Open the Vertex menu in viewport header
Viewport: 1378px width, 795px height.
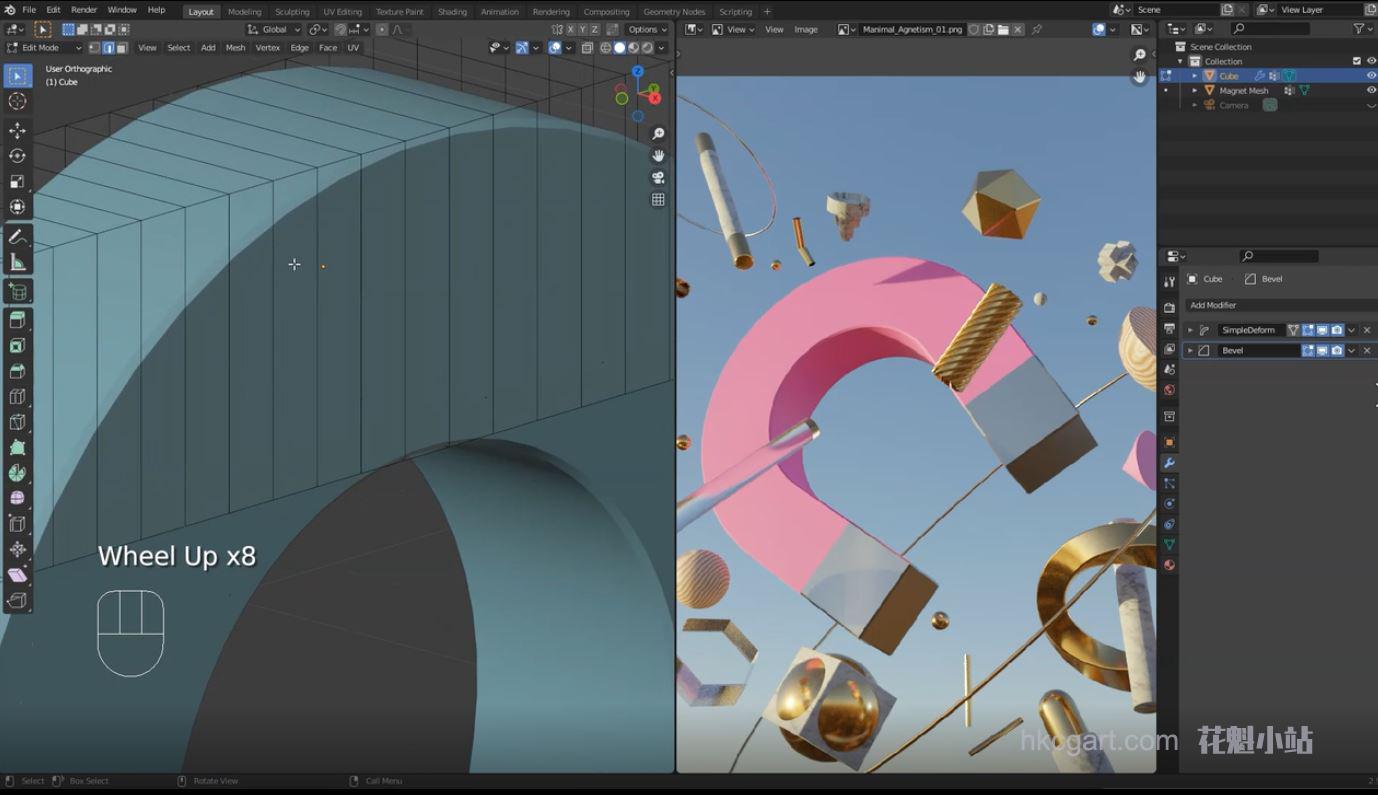[x=267, y=47]
